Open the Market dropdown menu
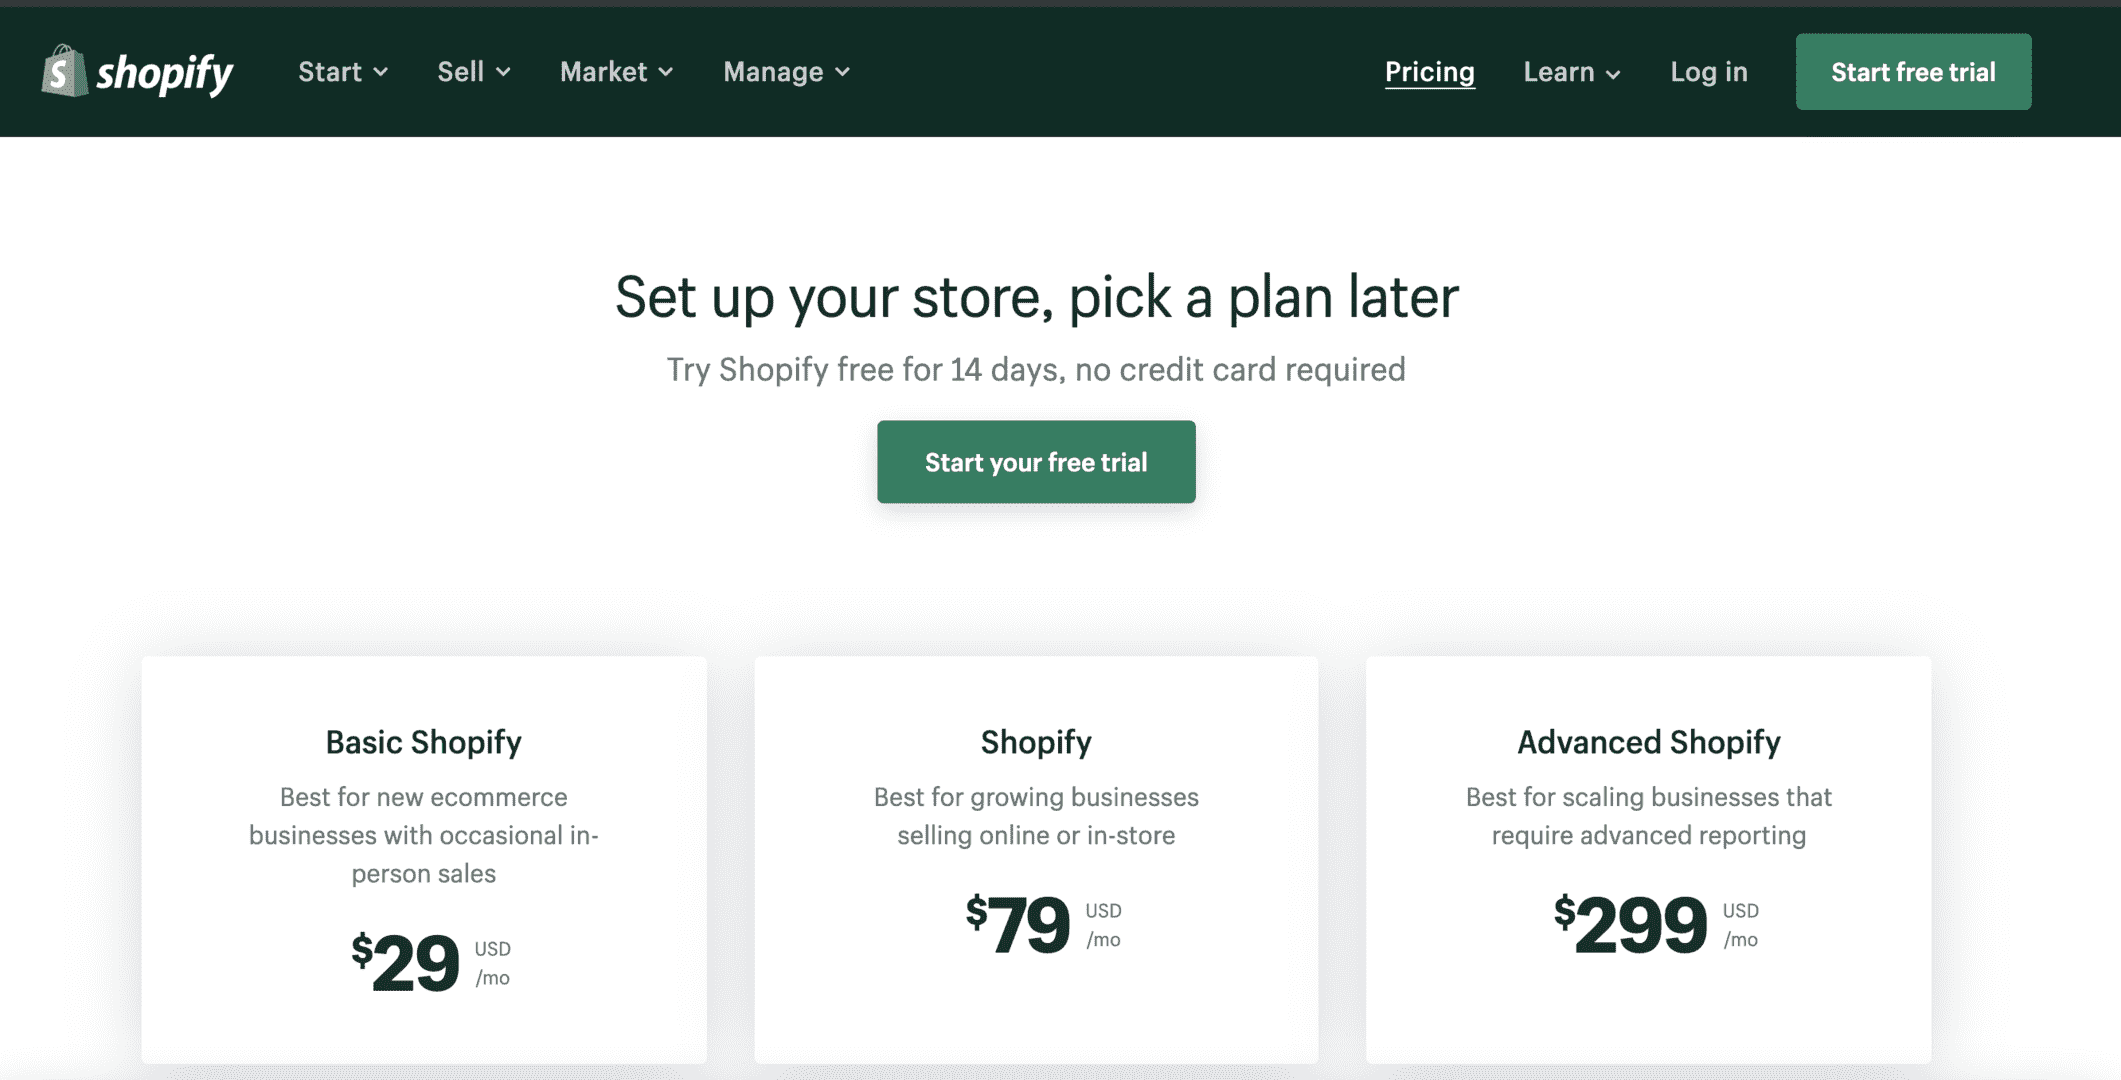This screenshot has height=1080, width=2121. [x=616, y=72]
